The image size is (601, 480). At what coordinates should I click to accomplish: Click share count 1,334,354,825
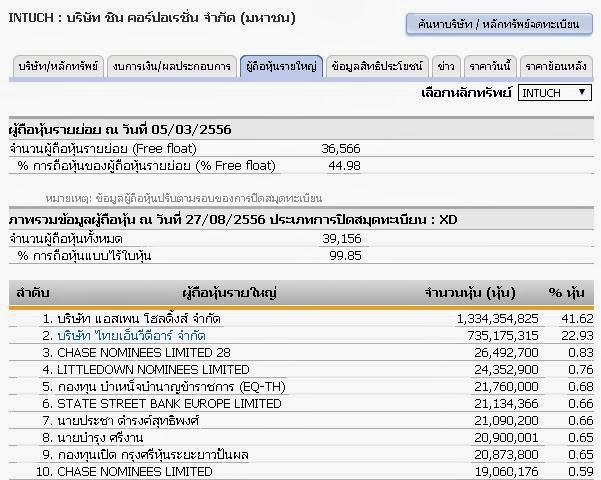498,319
